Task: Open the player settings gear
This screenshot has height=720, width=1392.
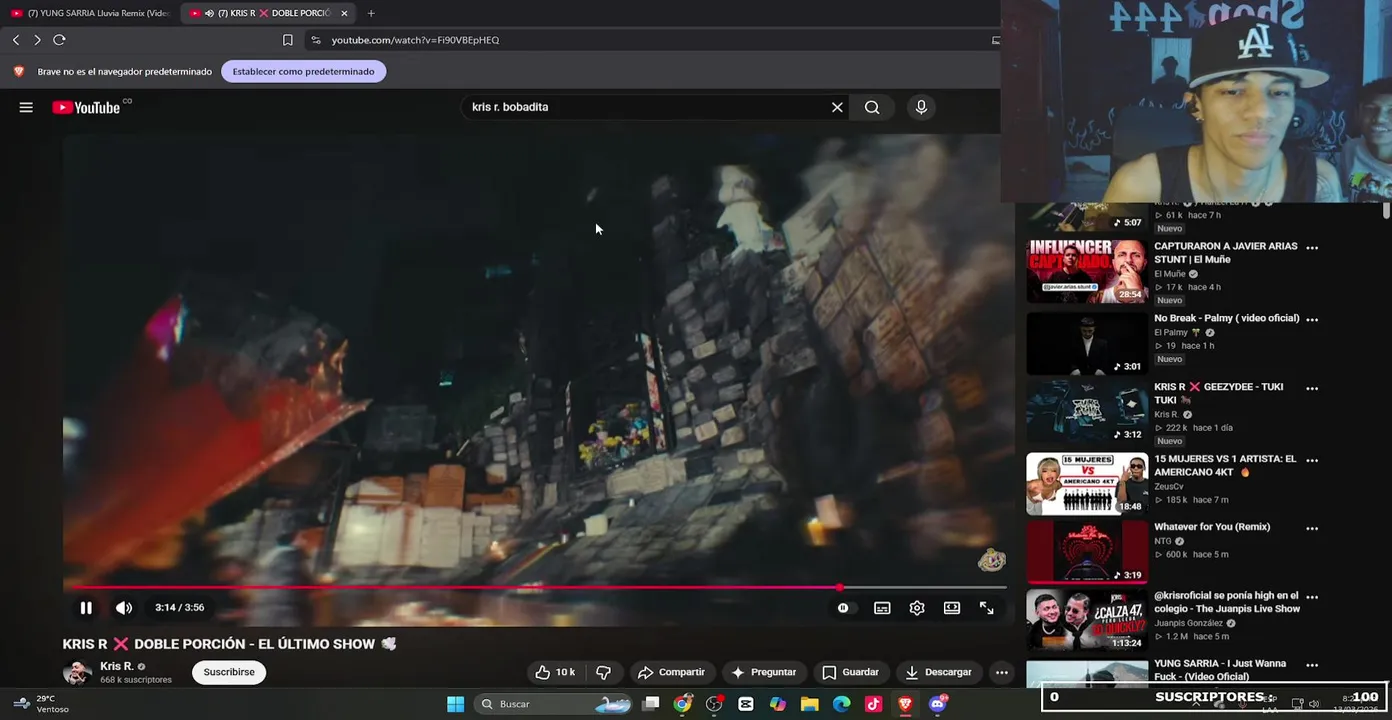Action: [x=917, y=608]
